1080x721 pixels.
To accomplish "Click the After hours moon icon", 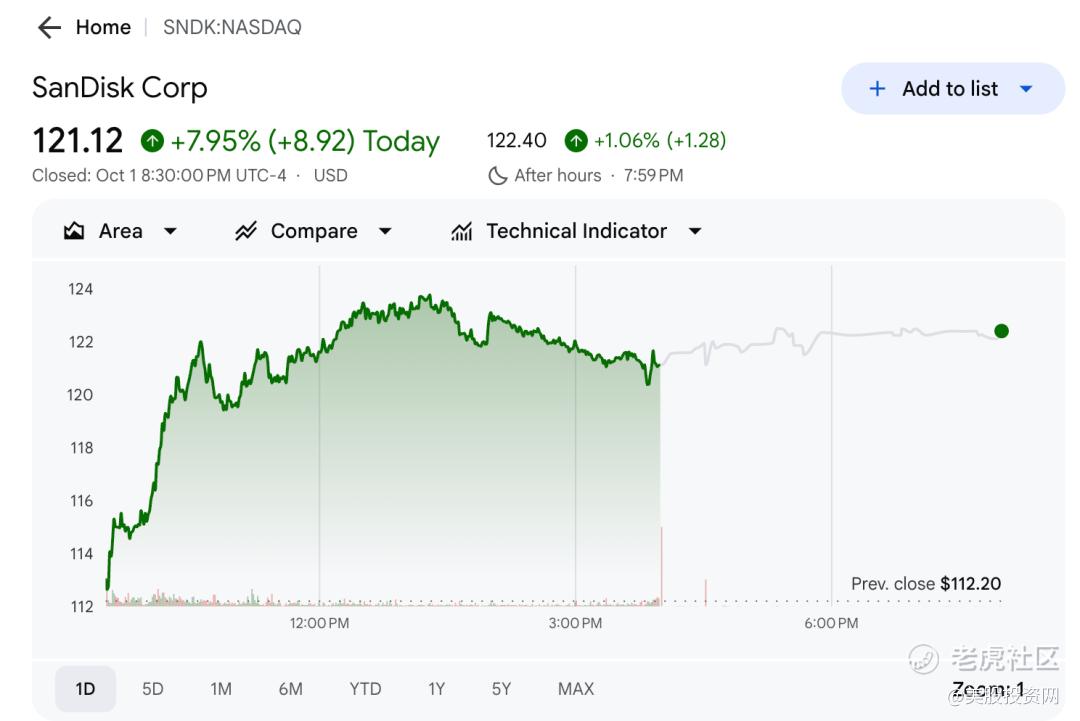I will point(497,176).
